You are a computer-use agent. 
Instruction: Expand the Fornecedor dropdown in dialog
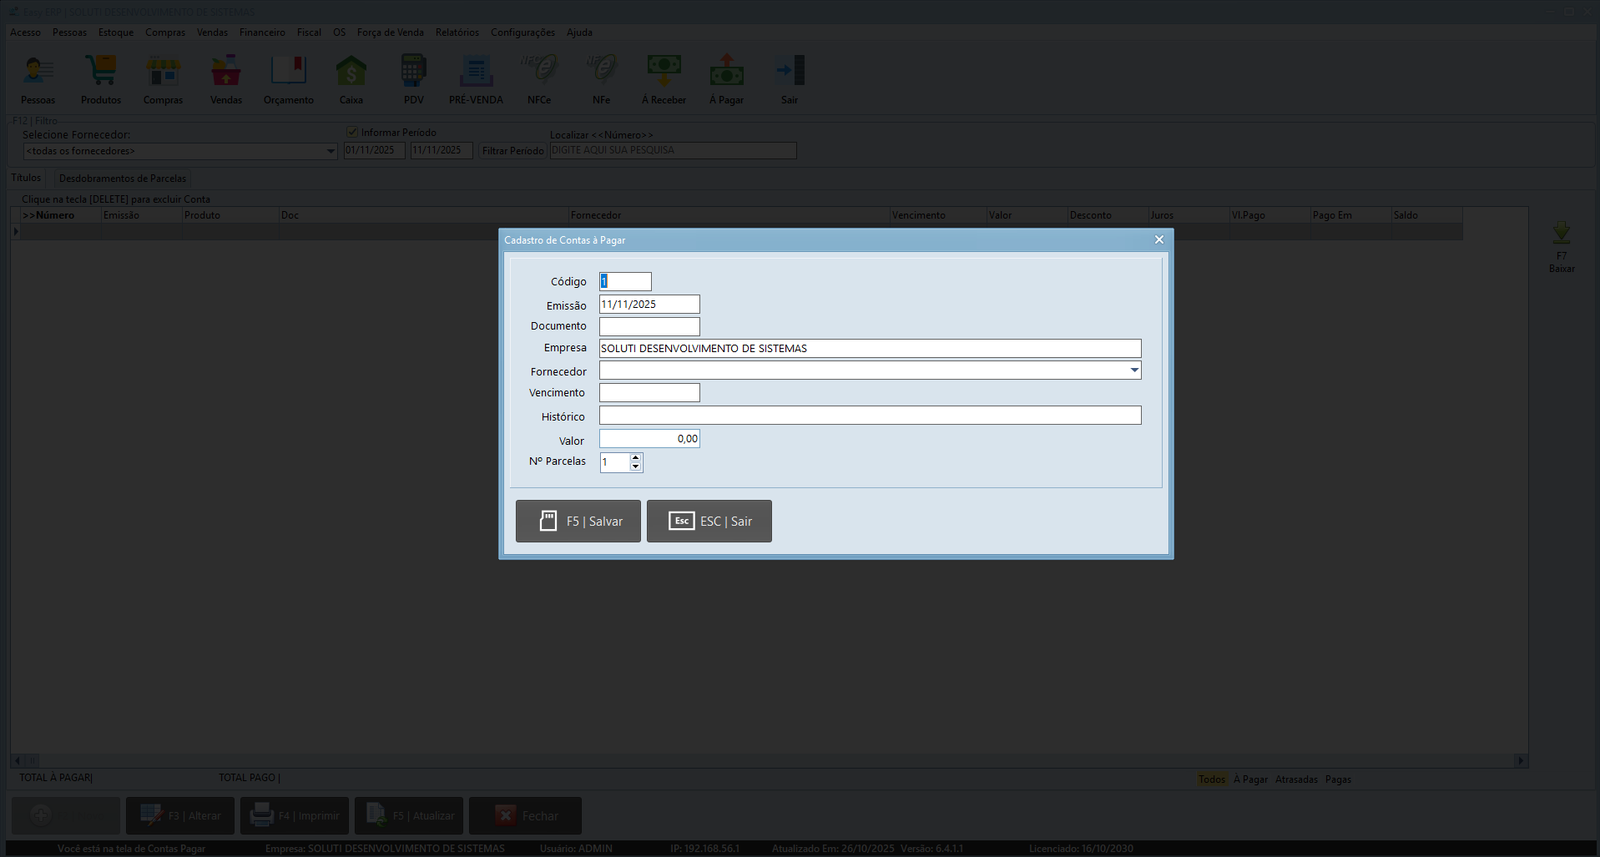1134,371
